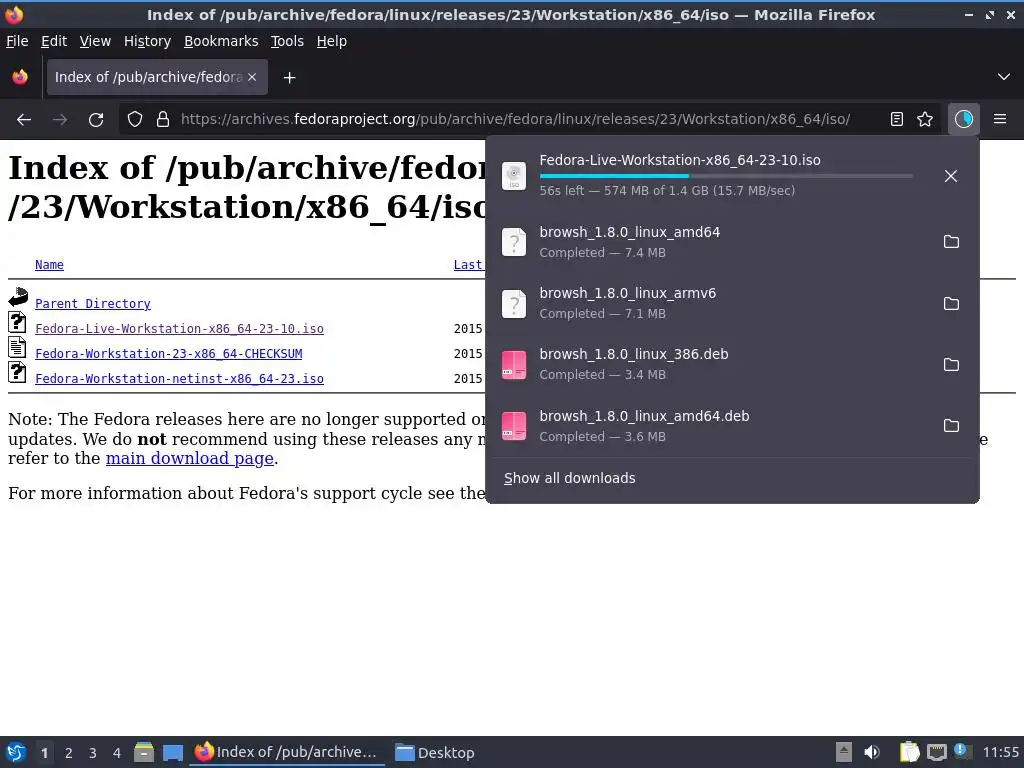
Task: Open a new tab with the plus button
Action: point(289,78)
